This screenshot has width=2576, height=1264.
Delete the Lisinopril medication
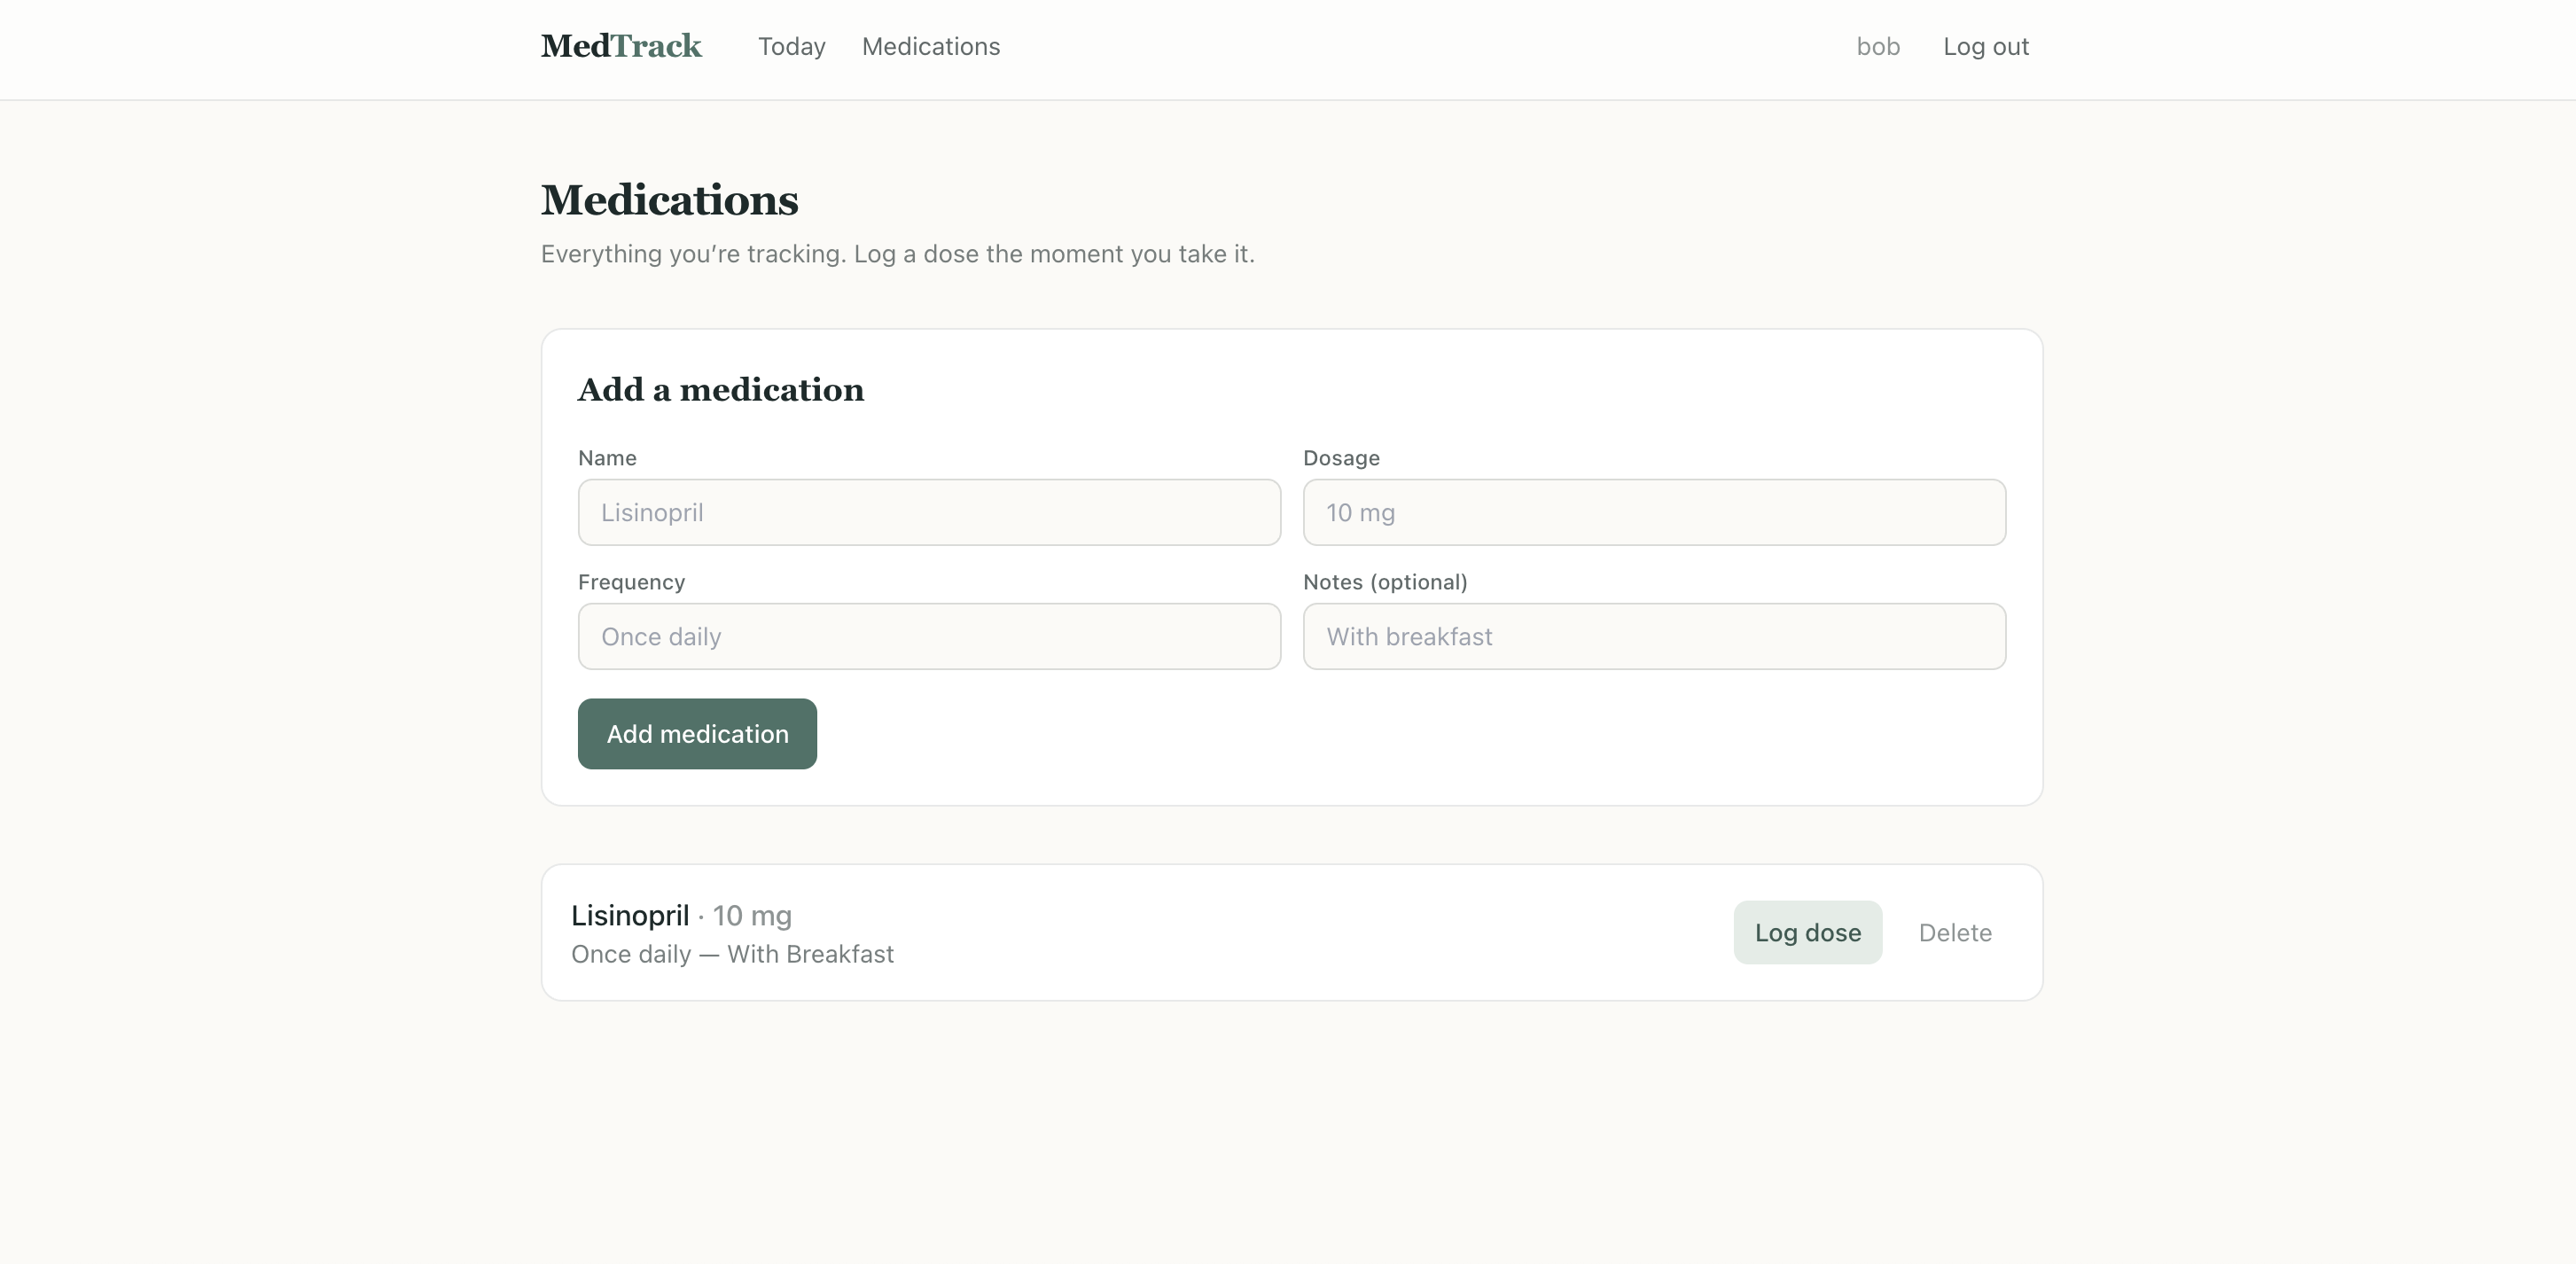click(x=1954, y=933)
